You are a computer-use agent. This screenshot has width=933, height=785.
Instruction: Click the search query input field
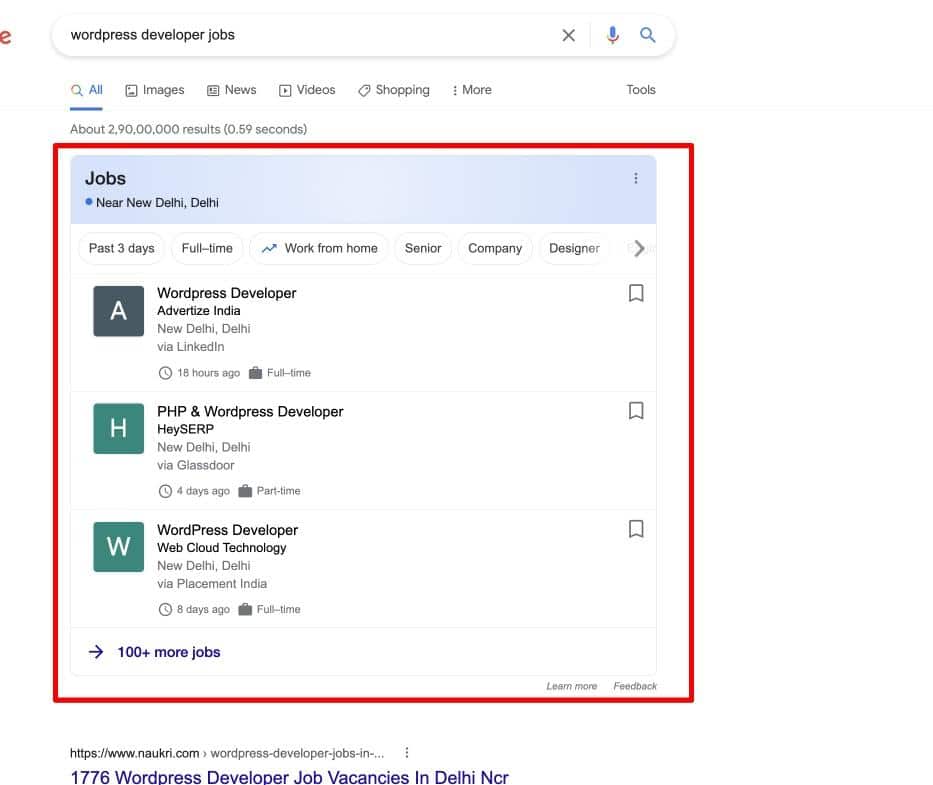(x=300, y=35)
